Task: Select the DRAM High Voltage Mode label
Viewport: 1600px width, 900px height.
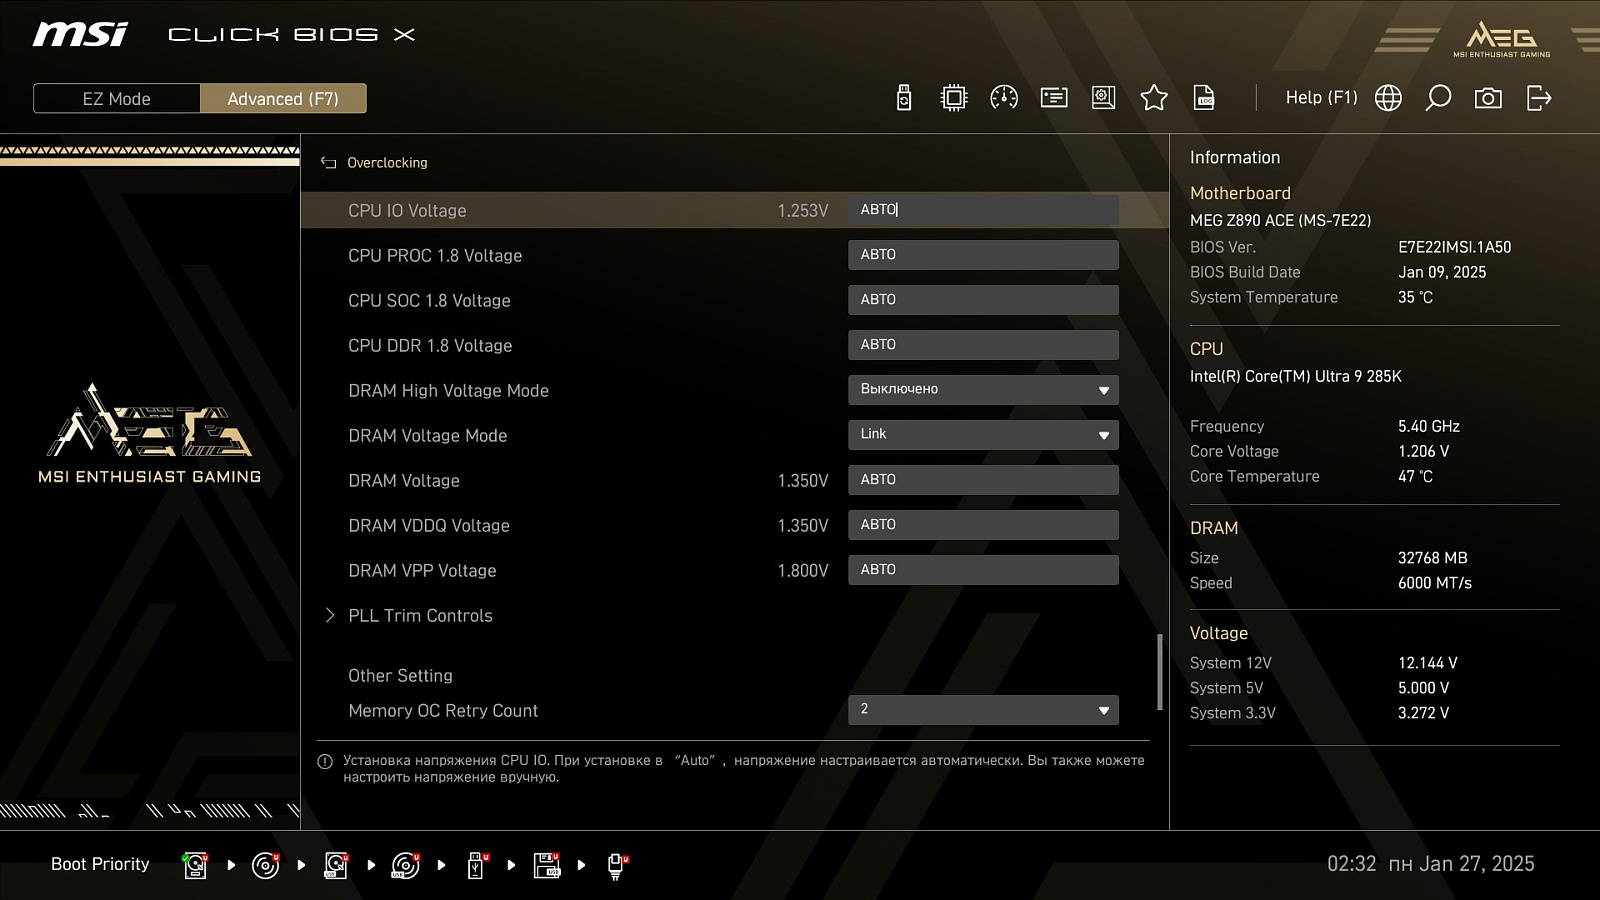Action: point(448,391)
